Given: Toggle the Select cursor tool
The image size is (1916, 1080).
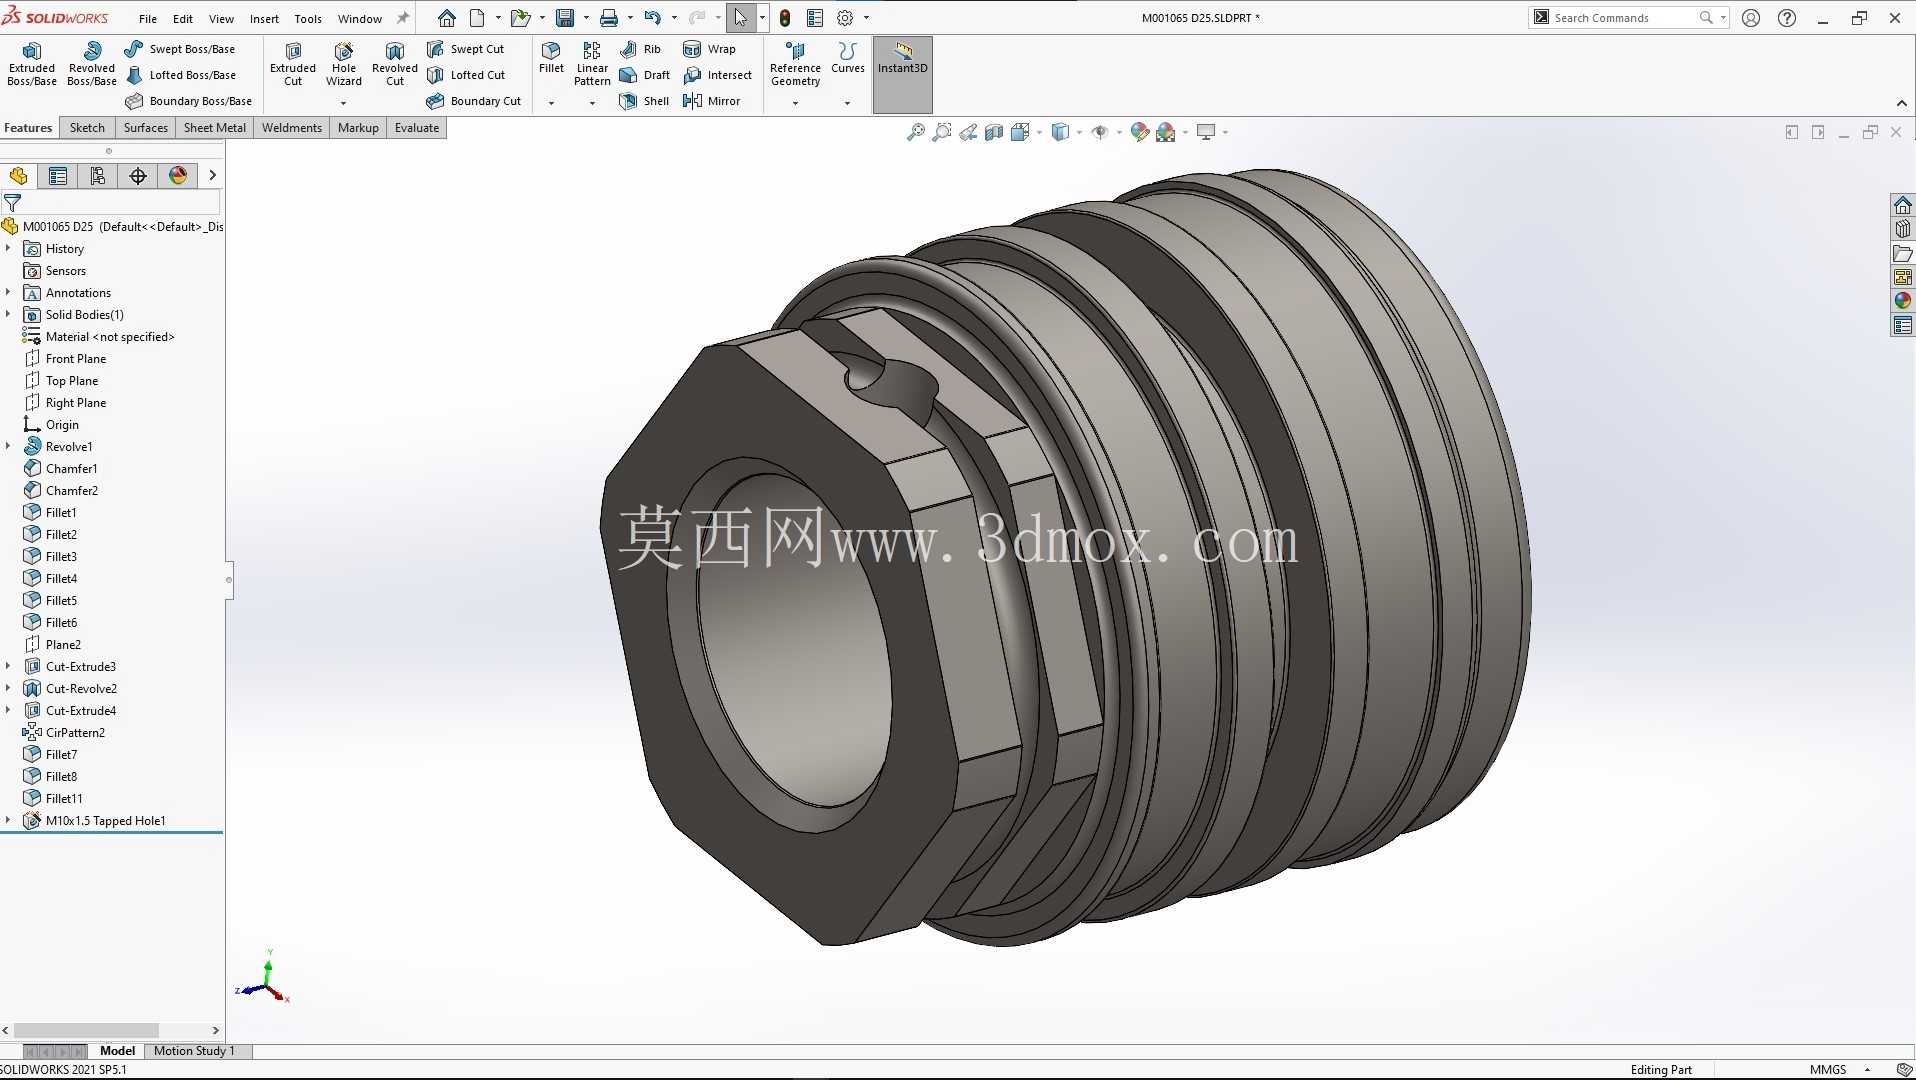Looking at the screenshot, I should [741, 18].
